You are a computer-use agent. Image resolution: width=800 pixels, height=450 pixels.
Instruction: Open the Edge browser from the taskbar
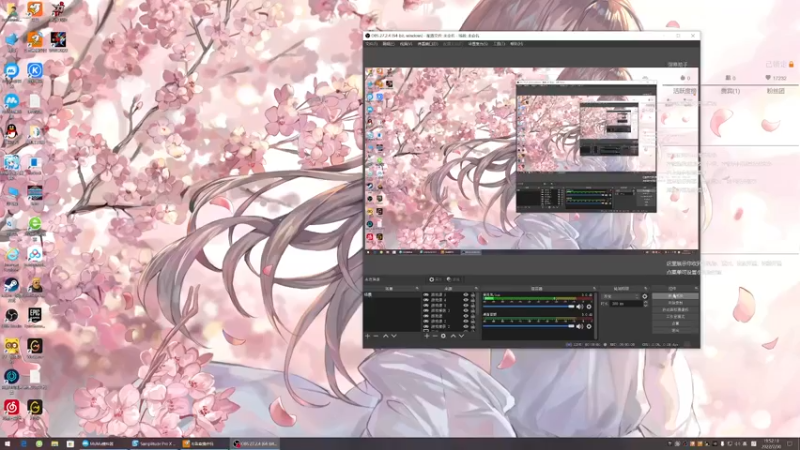[x=23, y=444]
